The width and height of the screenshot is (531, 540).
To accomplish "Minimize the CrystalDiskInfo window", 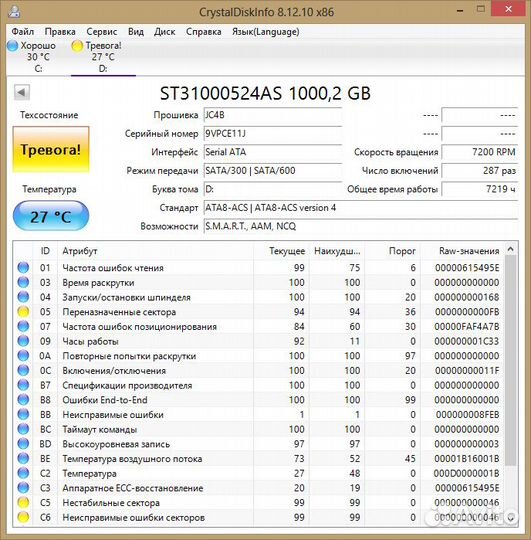I will point(460,11).
